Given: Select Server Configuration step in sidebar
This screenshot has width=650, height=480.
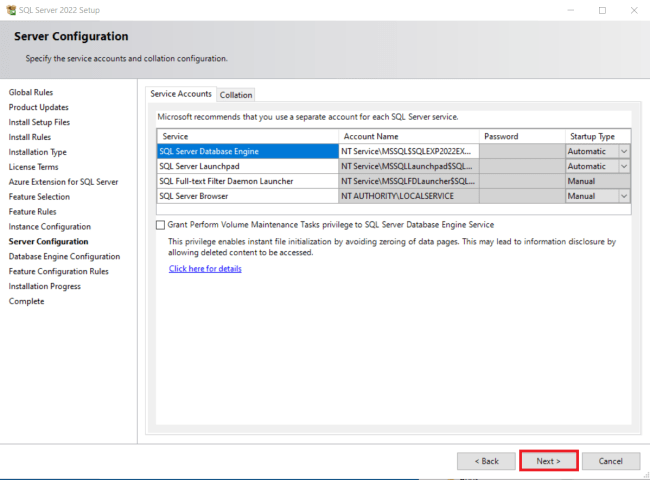Looking at the screenshot, I should 49,242.
